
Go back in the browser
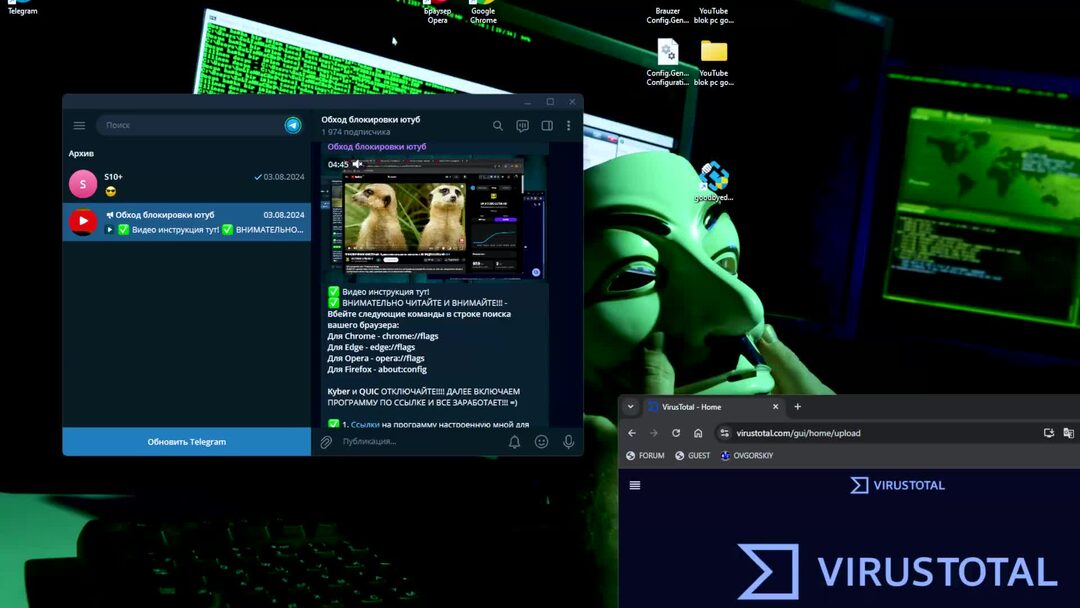632,433
